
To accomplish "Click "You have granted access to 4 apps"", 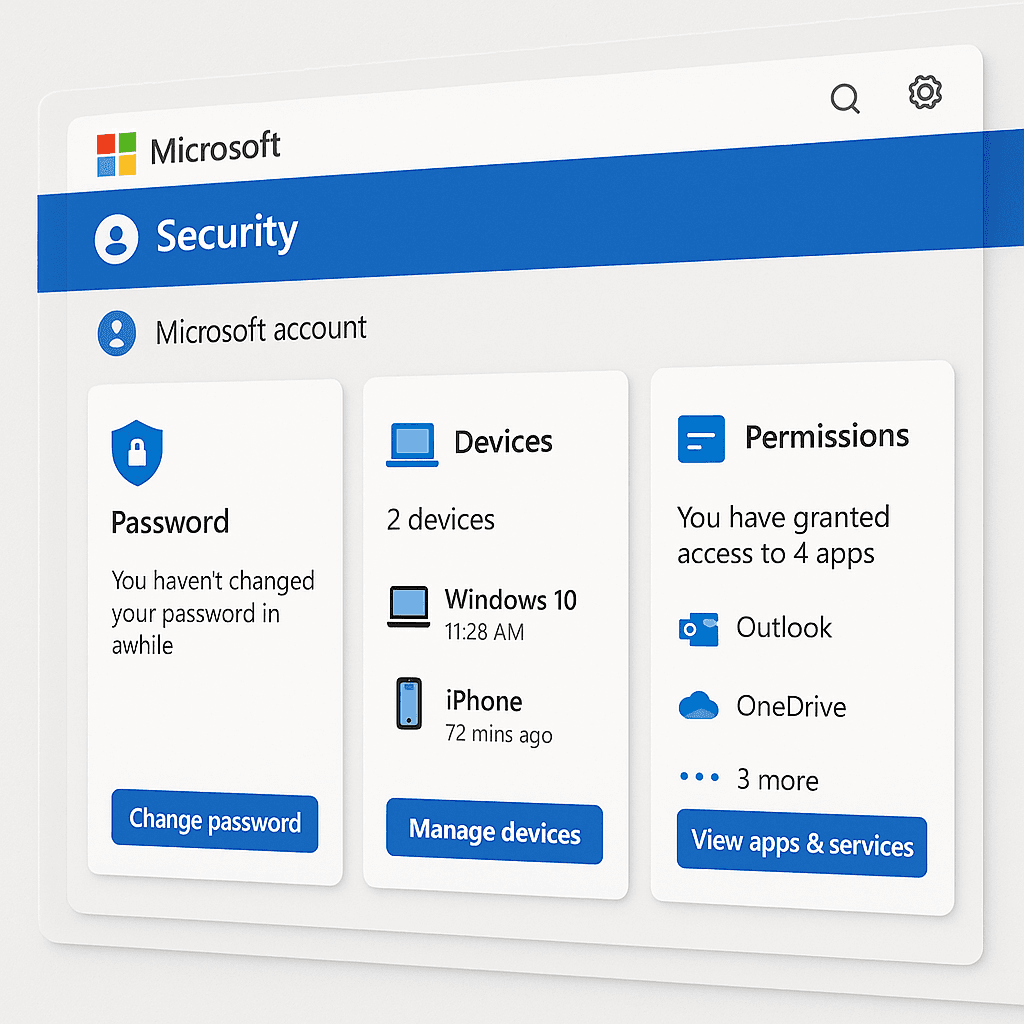I will (783, 535).
